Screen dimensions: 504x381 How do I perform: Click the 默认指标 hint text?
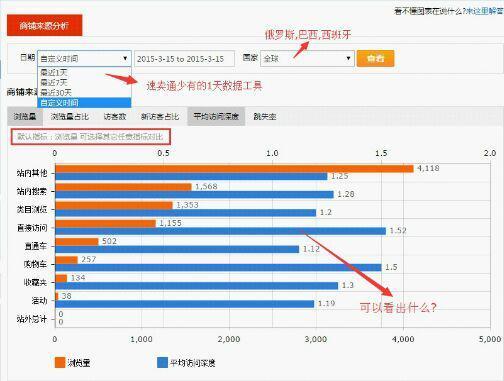pyautogui.click(x=90, y=137)
